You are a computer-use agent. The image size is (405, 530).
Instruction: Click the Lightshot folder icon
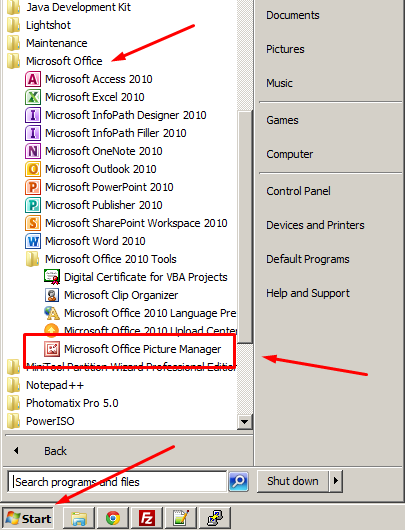(x=14, y=25)
